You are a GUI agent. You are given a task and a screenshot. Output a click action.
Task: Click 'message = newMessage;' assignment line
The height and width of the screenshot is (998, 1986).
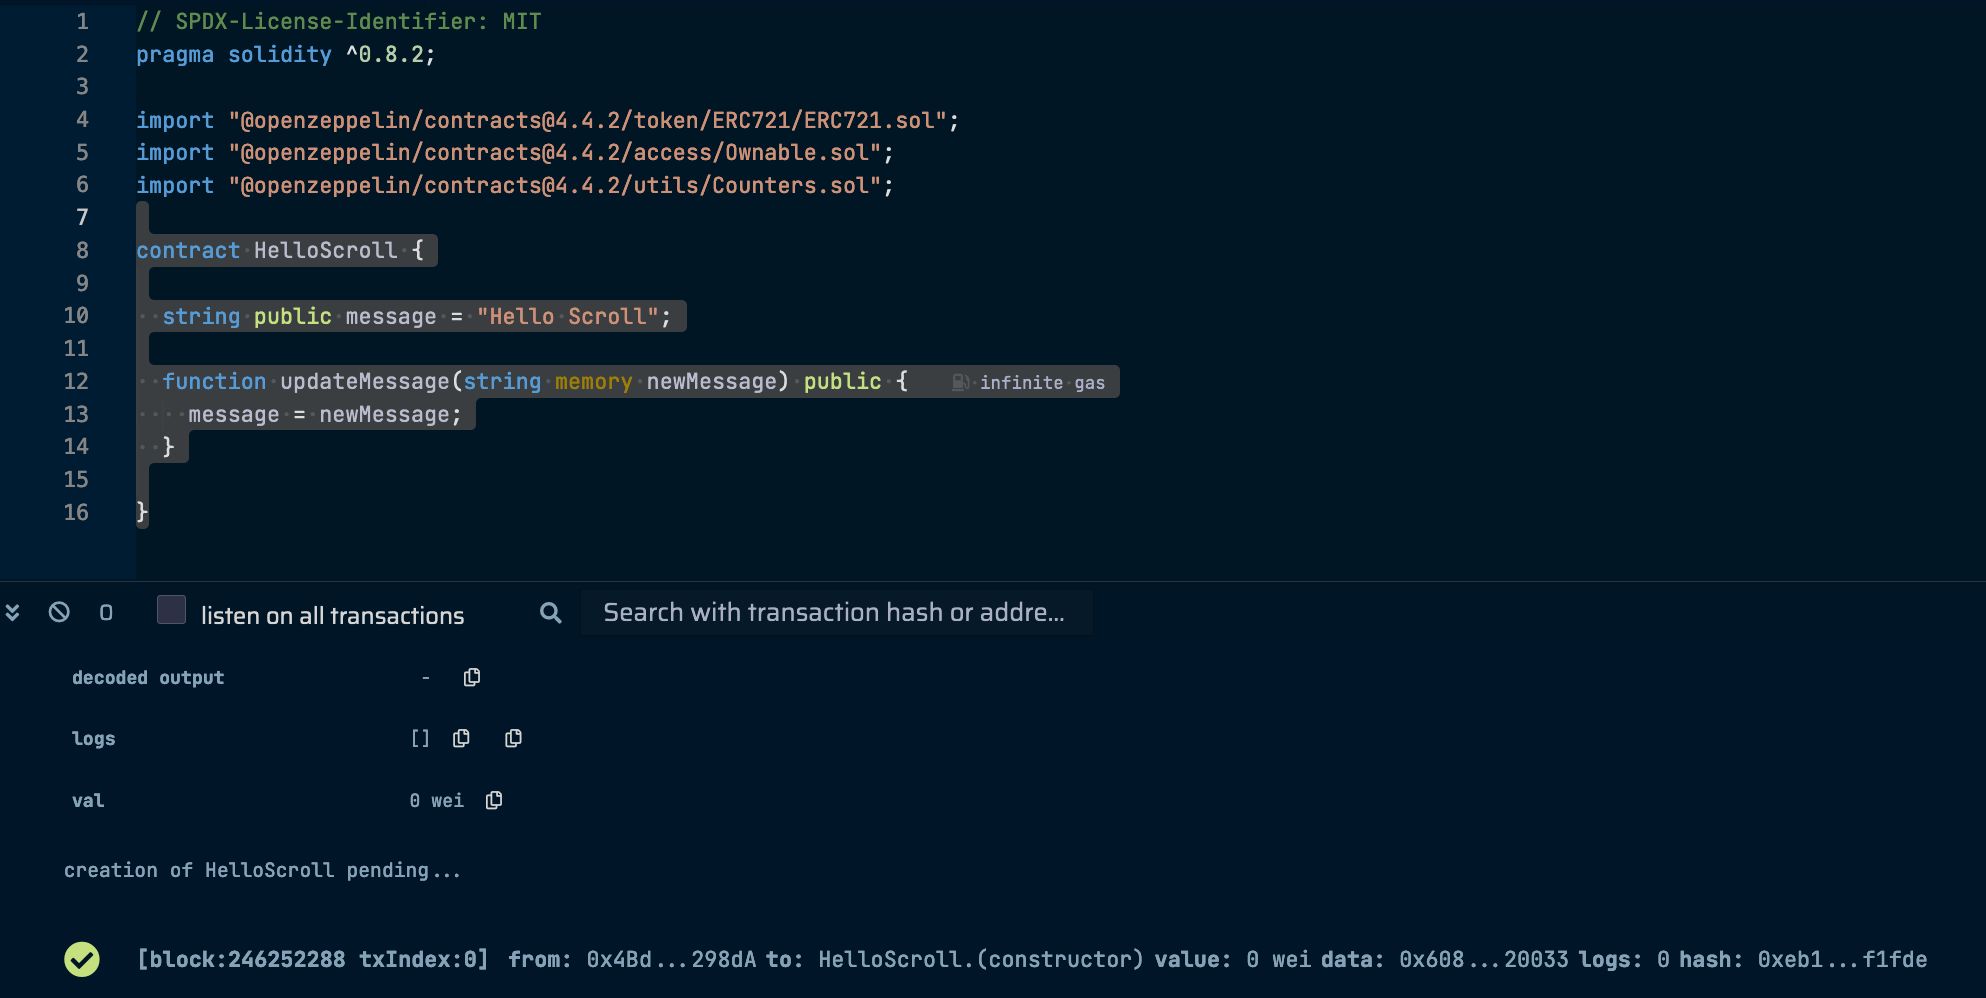tap(325, 415)
